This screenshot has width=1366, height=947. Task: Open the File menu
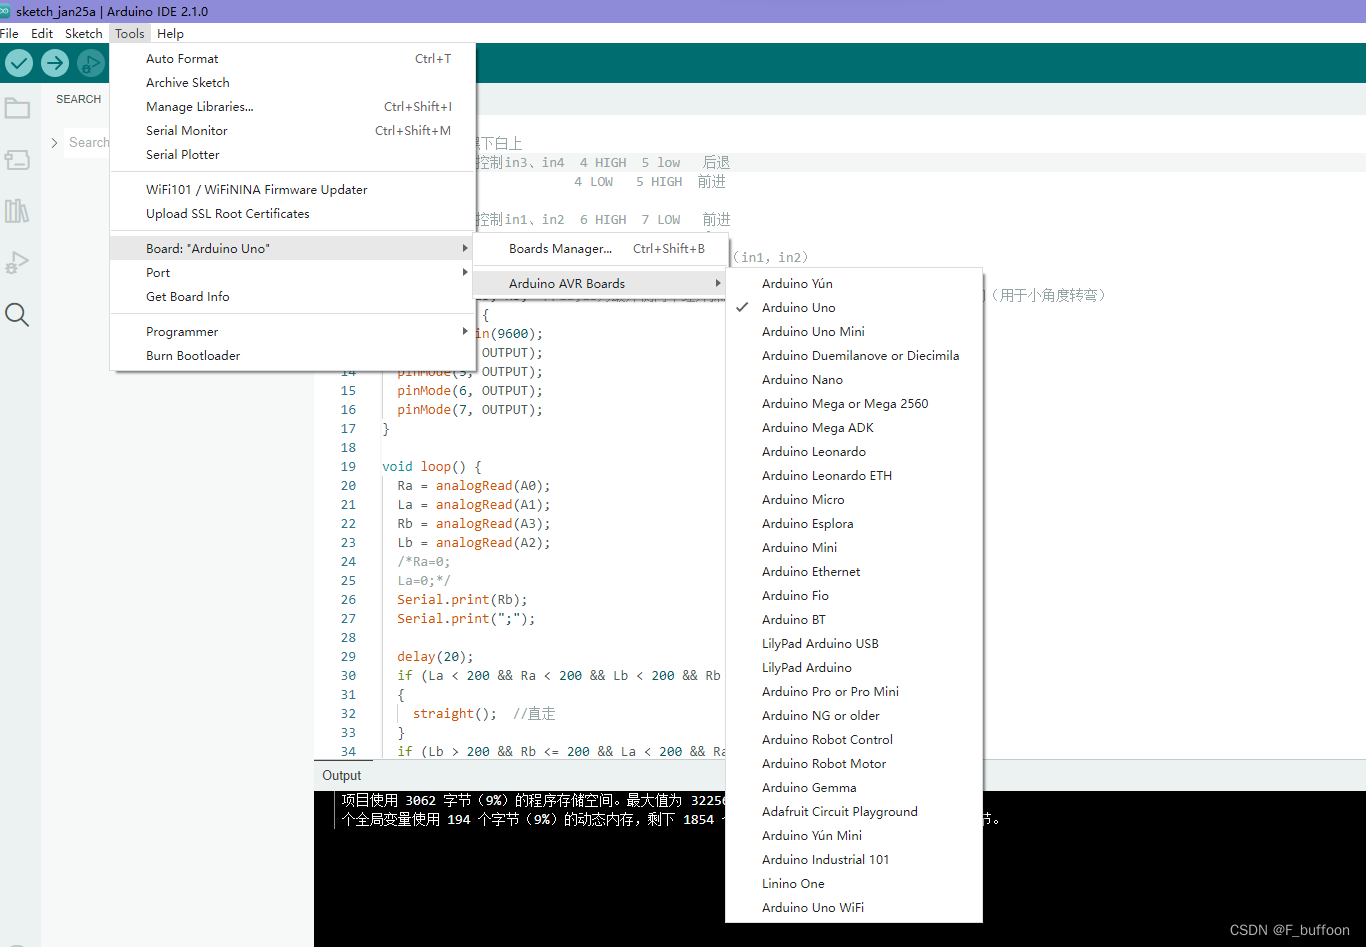(10, 33)
